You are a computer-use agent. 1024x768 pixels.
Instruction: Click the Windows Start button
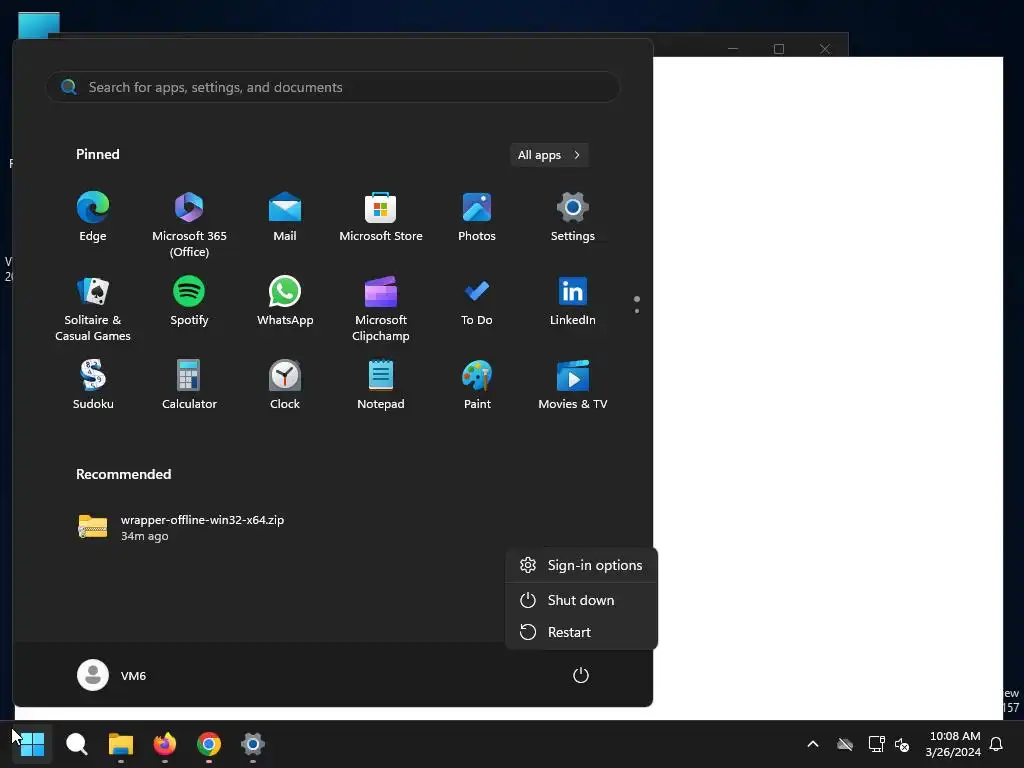pyautogui.click(x=32, y=744)
